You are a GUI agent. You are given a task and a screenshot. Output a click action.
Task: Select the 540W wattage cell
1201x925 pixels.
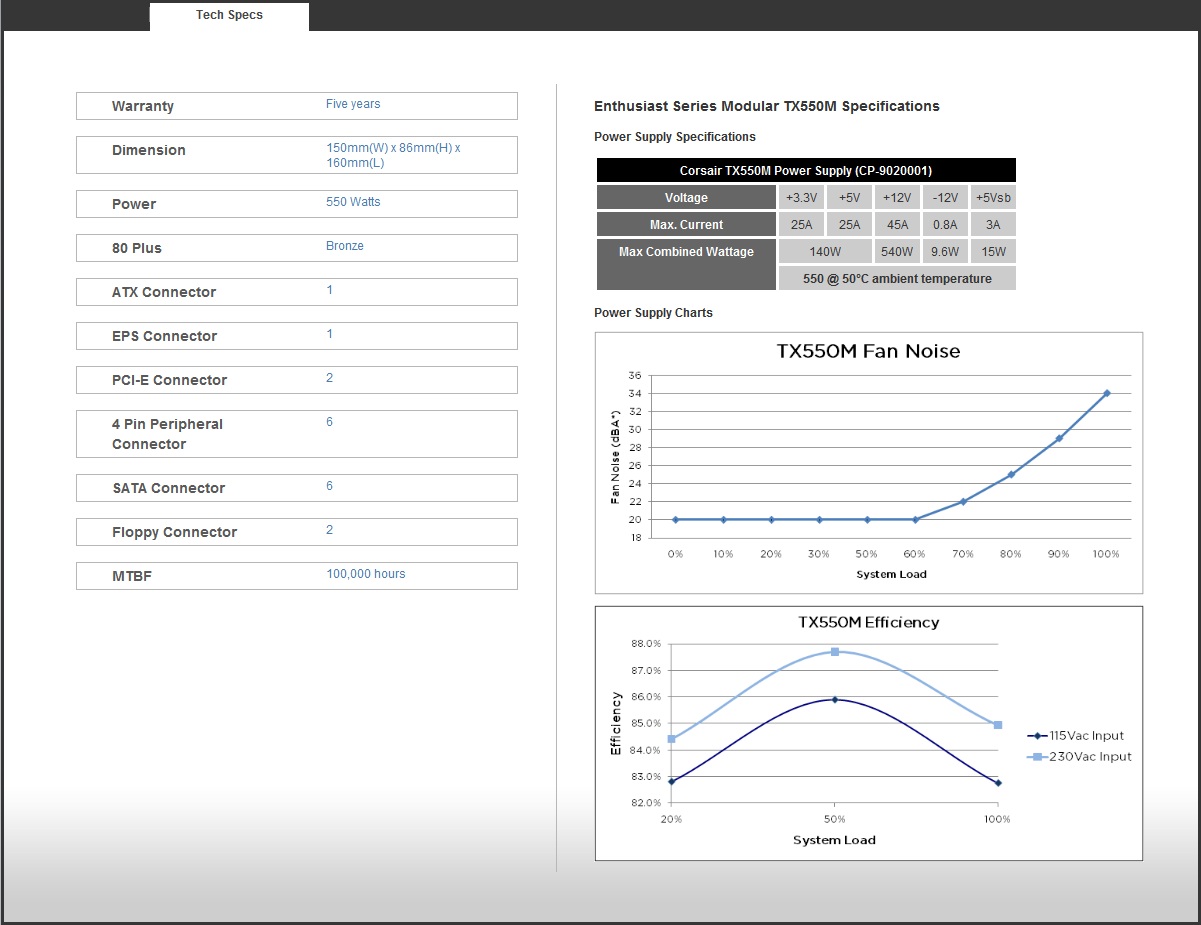click(x=898, y=252)
